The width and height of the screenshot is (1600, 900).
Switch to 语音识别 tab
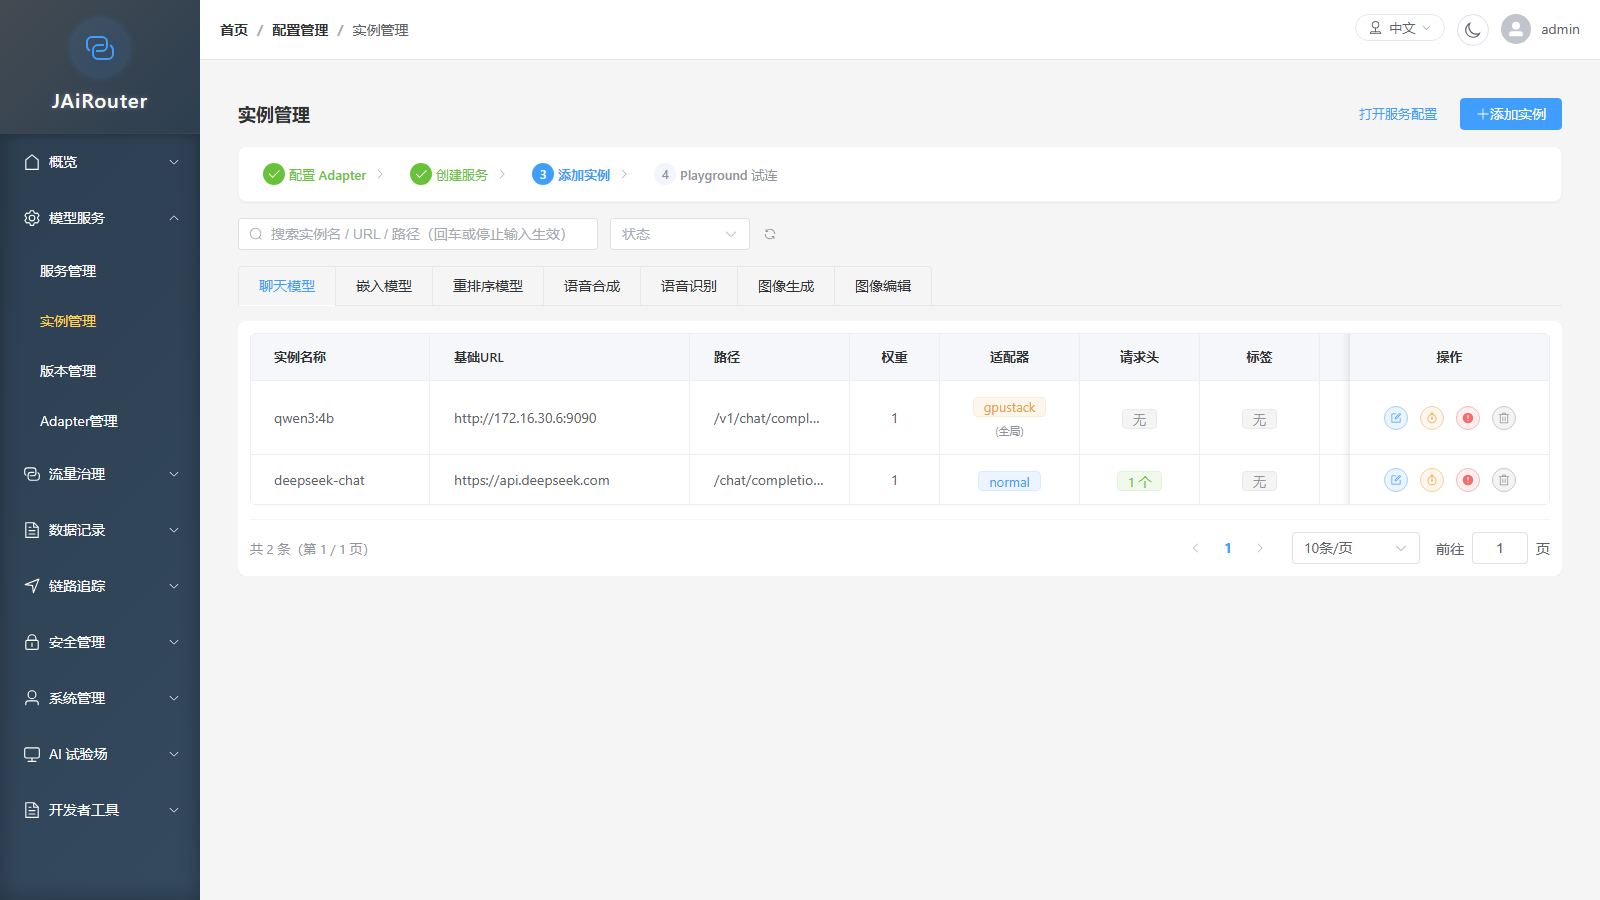[689, 286]
